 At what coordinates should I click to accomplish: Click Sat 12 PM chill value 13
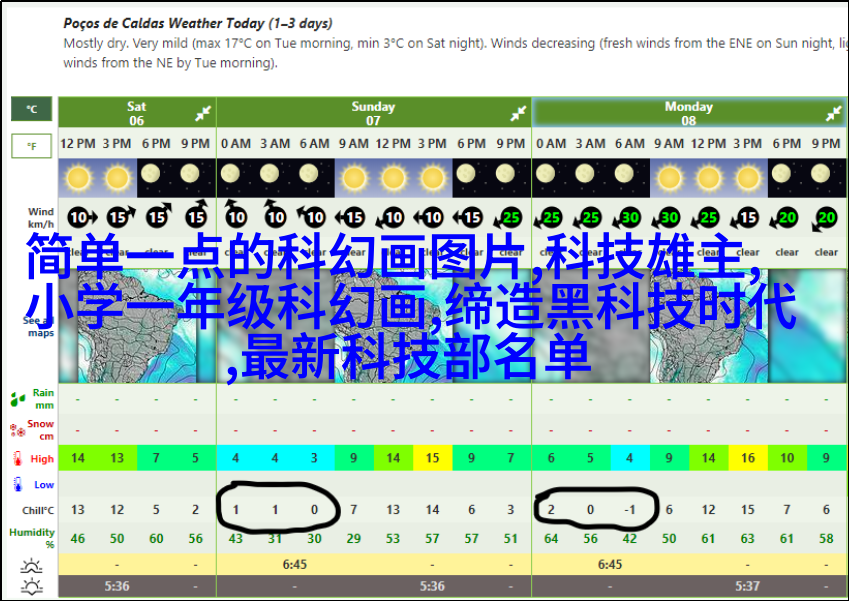[78, 510]
